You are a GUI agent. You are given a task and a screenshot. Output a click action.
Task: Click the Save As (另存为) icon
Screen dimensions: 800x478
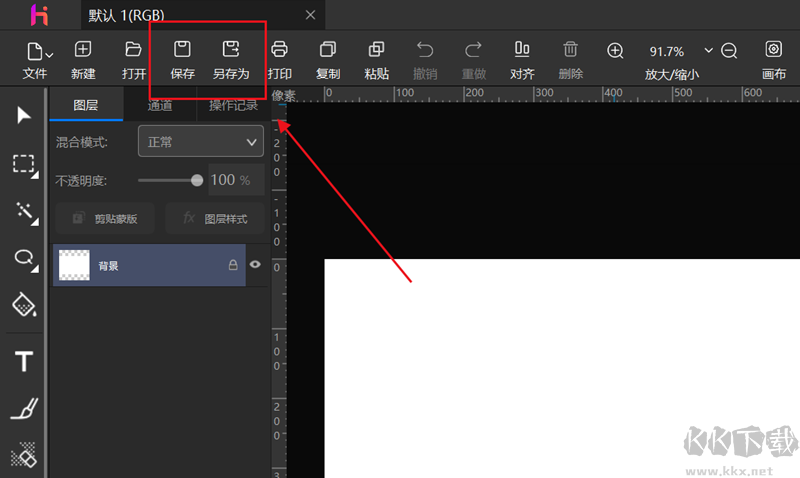click(x=231, y=49)
